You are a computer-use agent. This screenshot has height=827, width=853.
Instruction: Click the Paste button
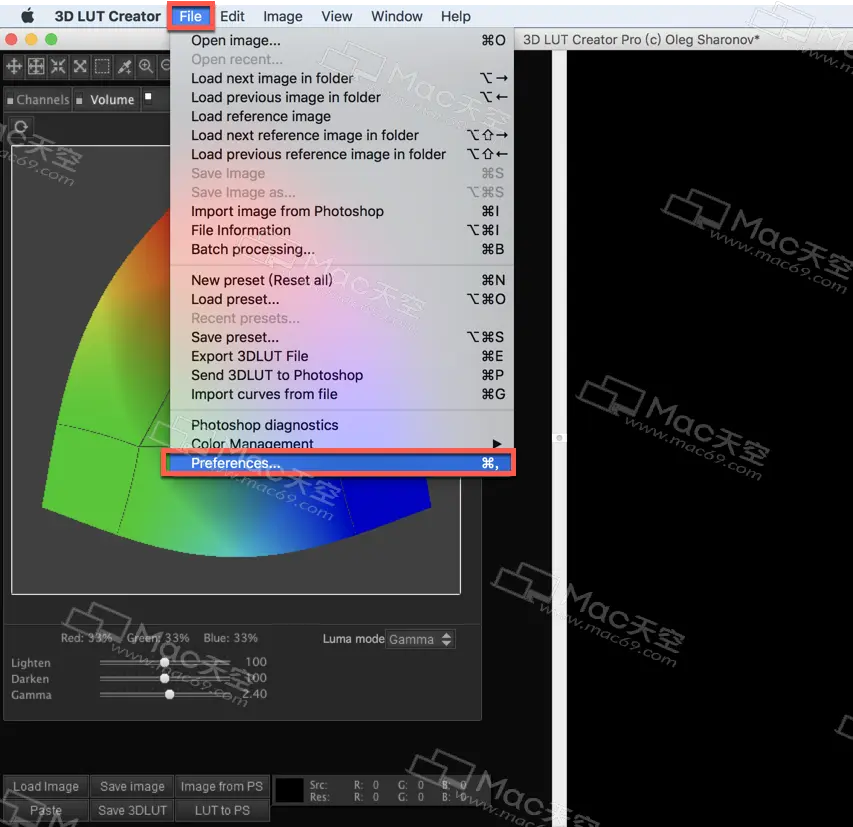click(x=46, y=810)
